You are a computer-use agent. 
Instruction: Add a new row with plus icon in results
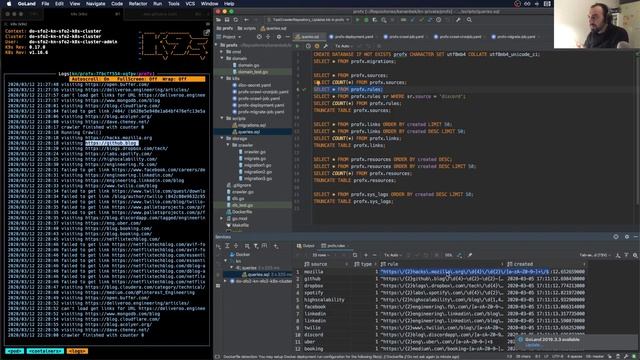366,255
